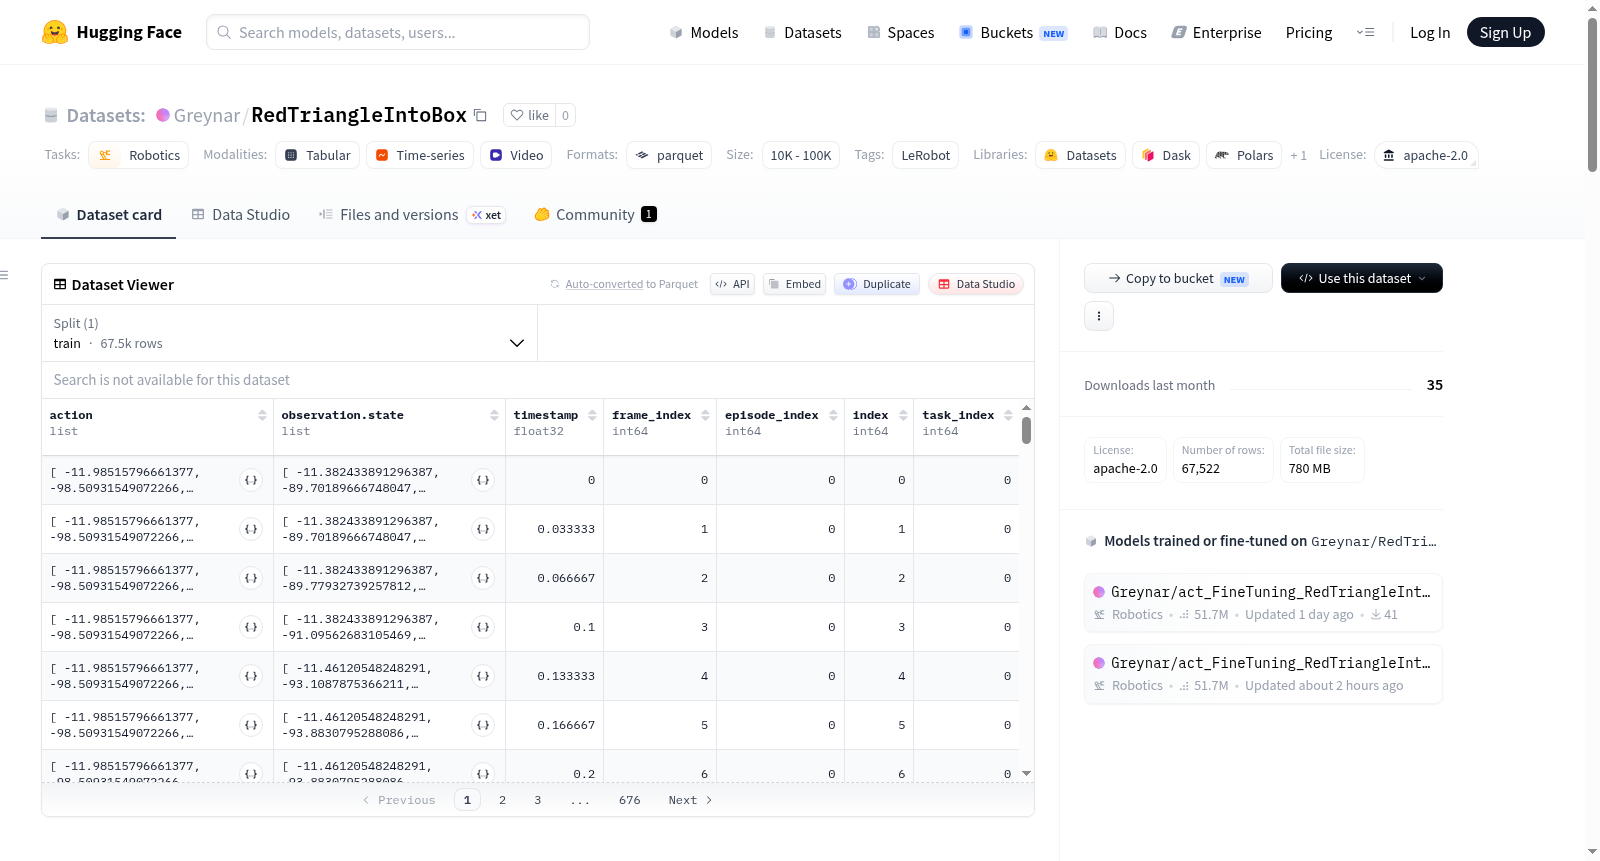Go to Datasets in top navigation
Viewport: 1600px width, 861px height.
click(802, 32)
